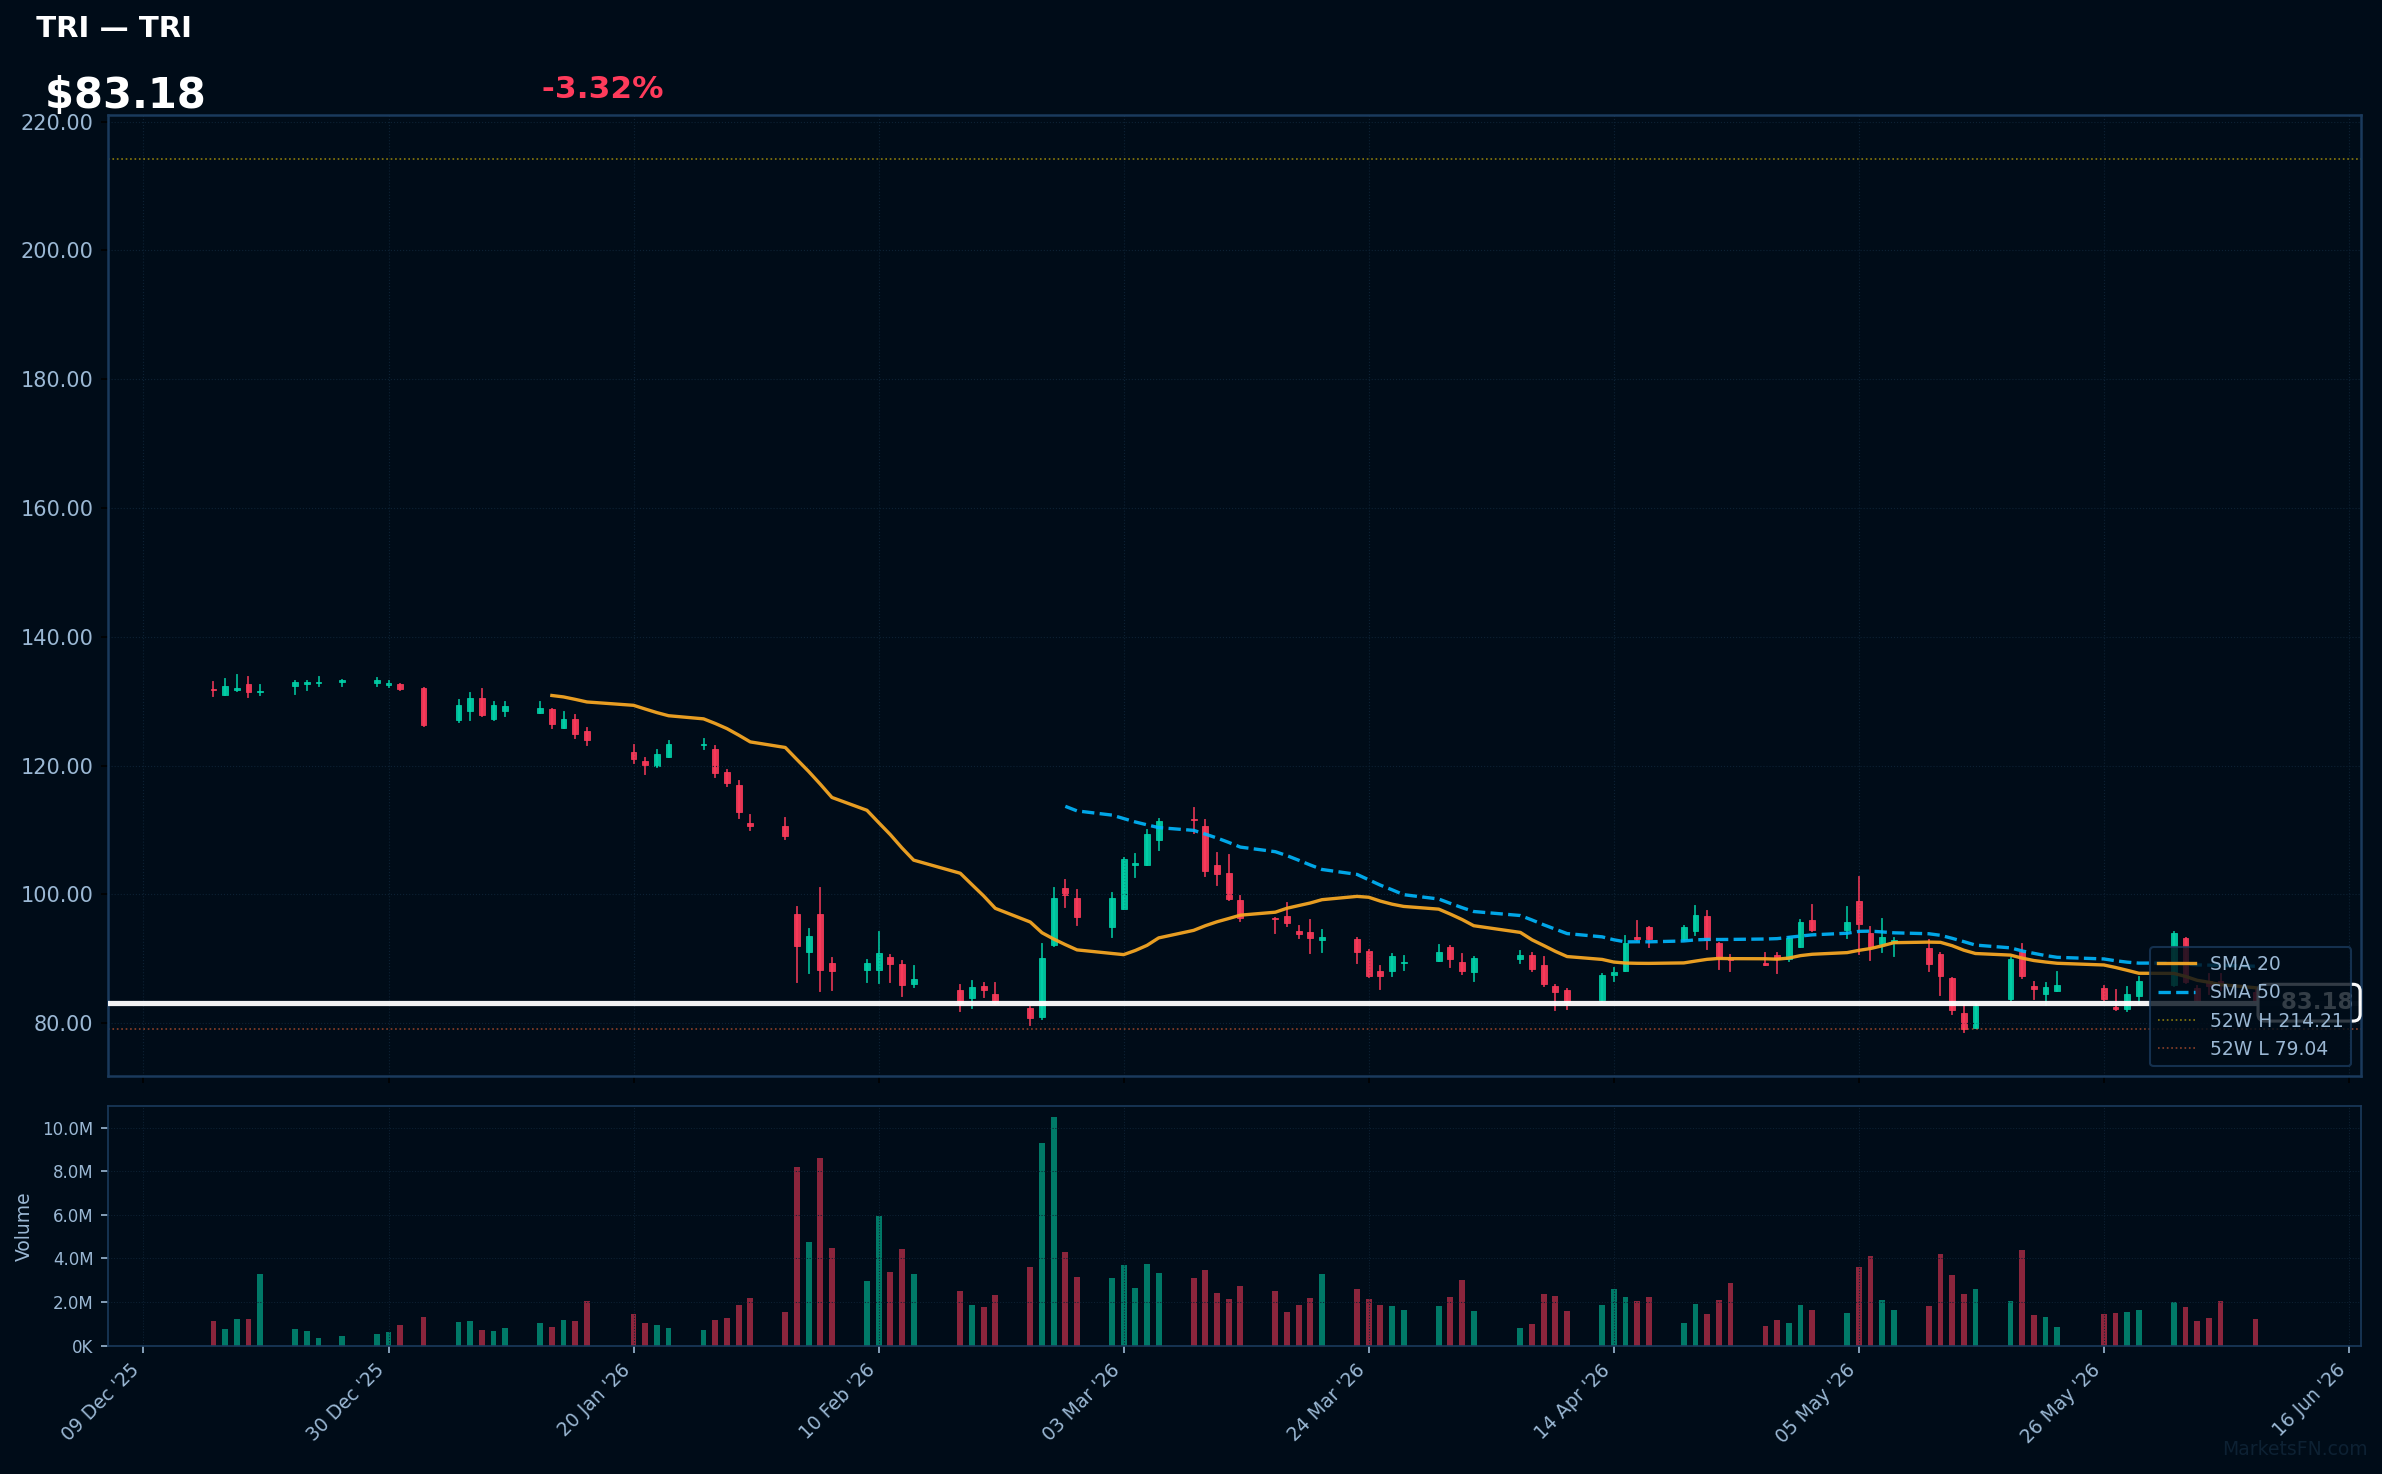Click the rotated "Volume" axis title

point(23,1227)
